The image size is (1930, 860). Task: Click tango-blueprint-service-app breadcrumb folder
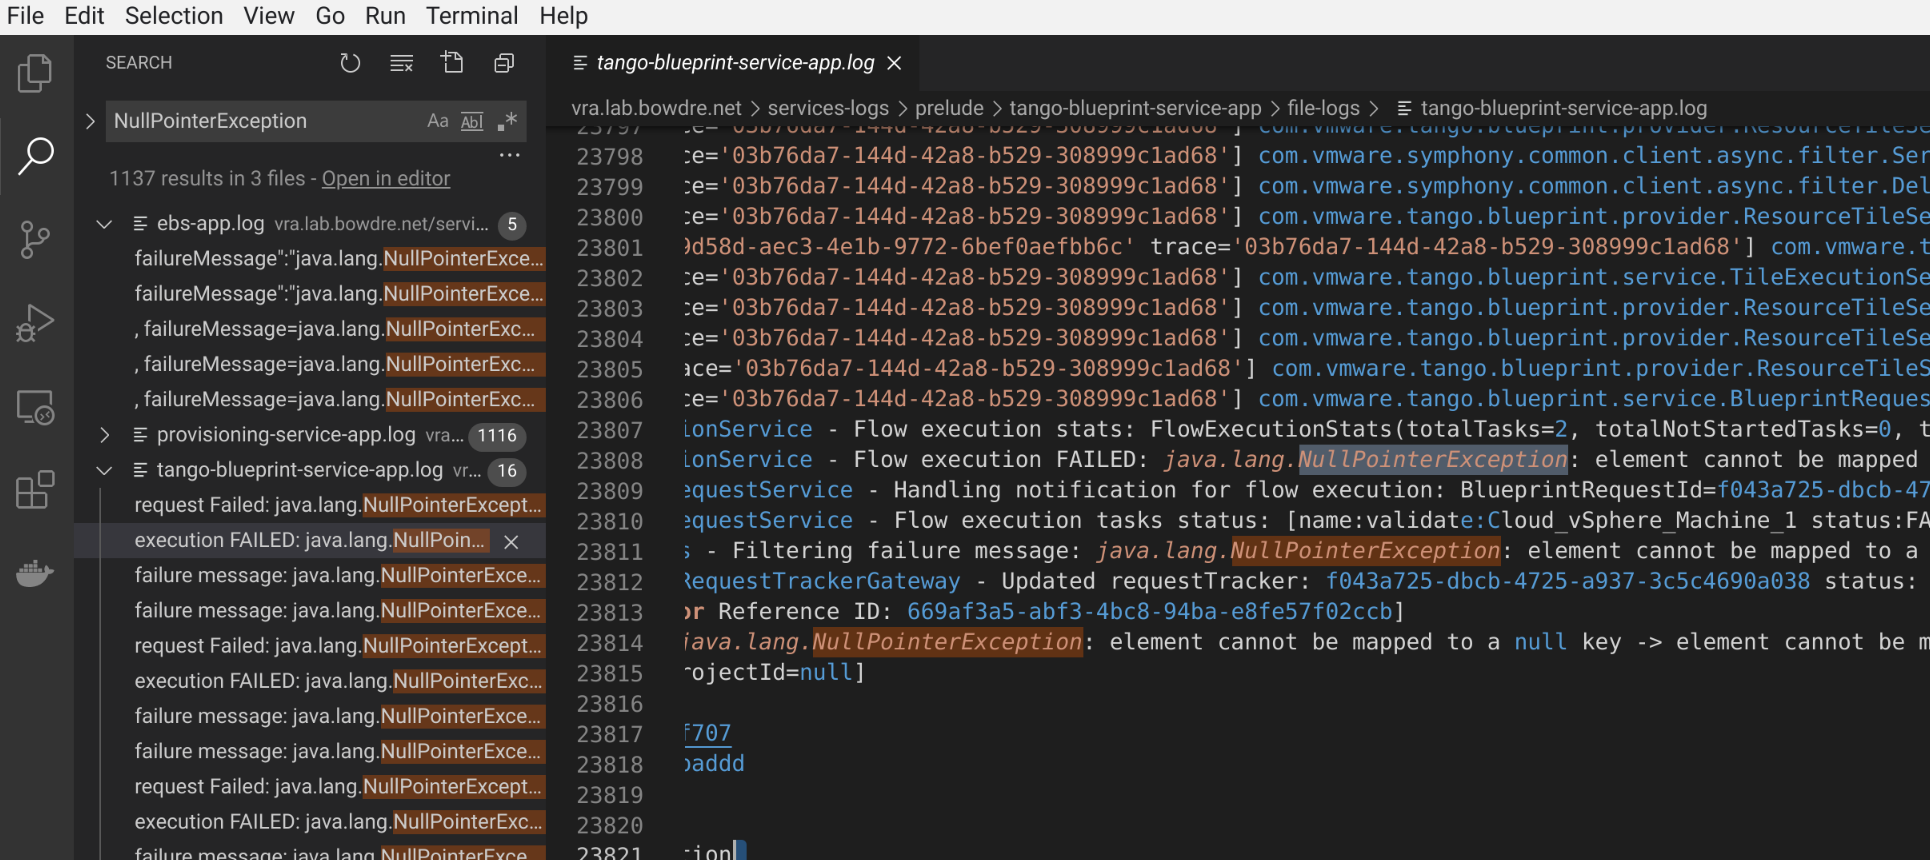(x=1135, y=108)
